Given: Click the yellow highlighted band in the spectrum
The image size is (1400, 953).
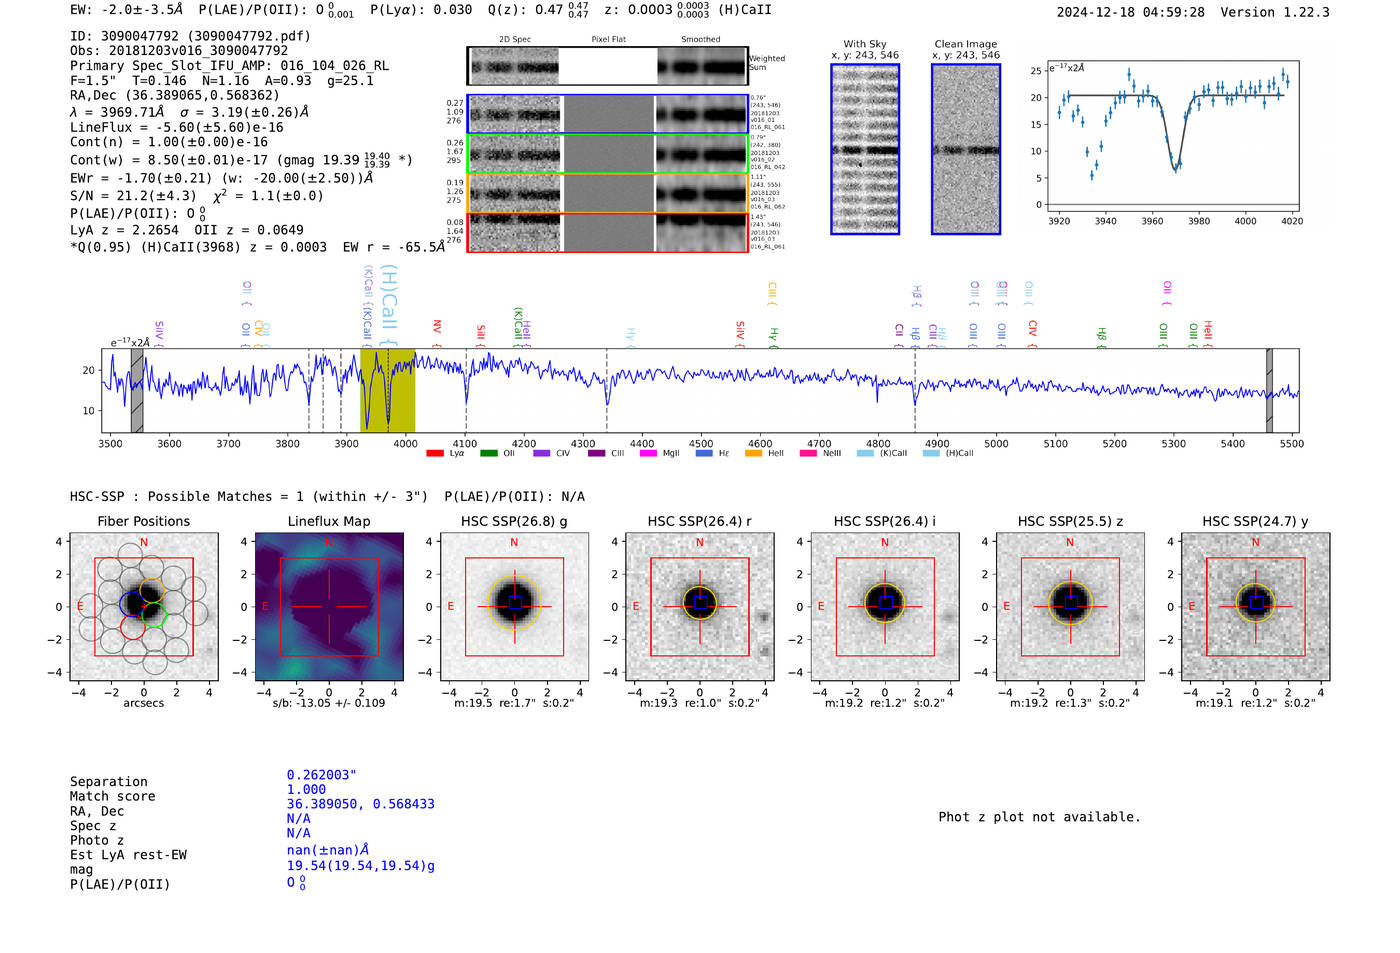Looking at the screenshot, I should click(x=387, y=390).
